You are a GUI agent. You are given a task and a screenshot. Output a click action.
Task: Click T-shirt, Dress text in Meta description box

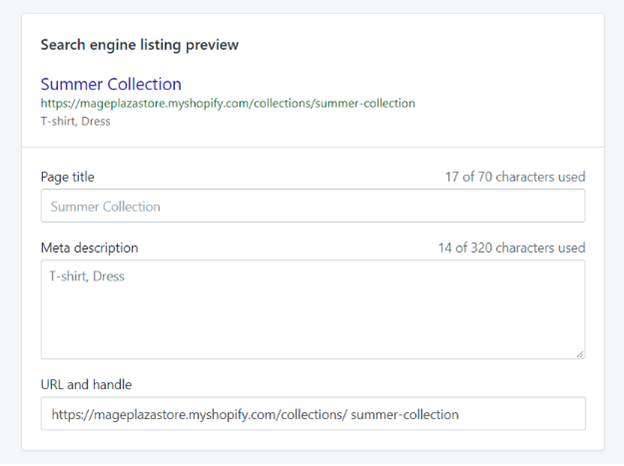[87, 276]
